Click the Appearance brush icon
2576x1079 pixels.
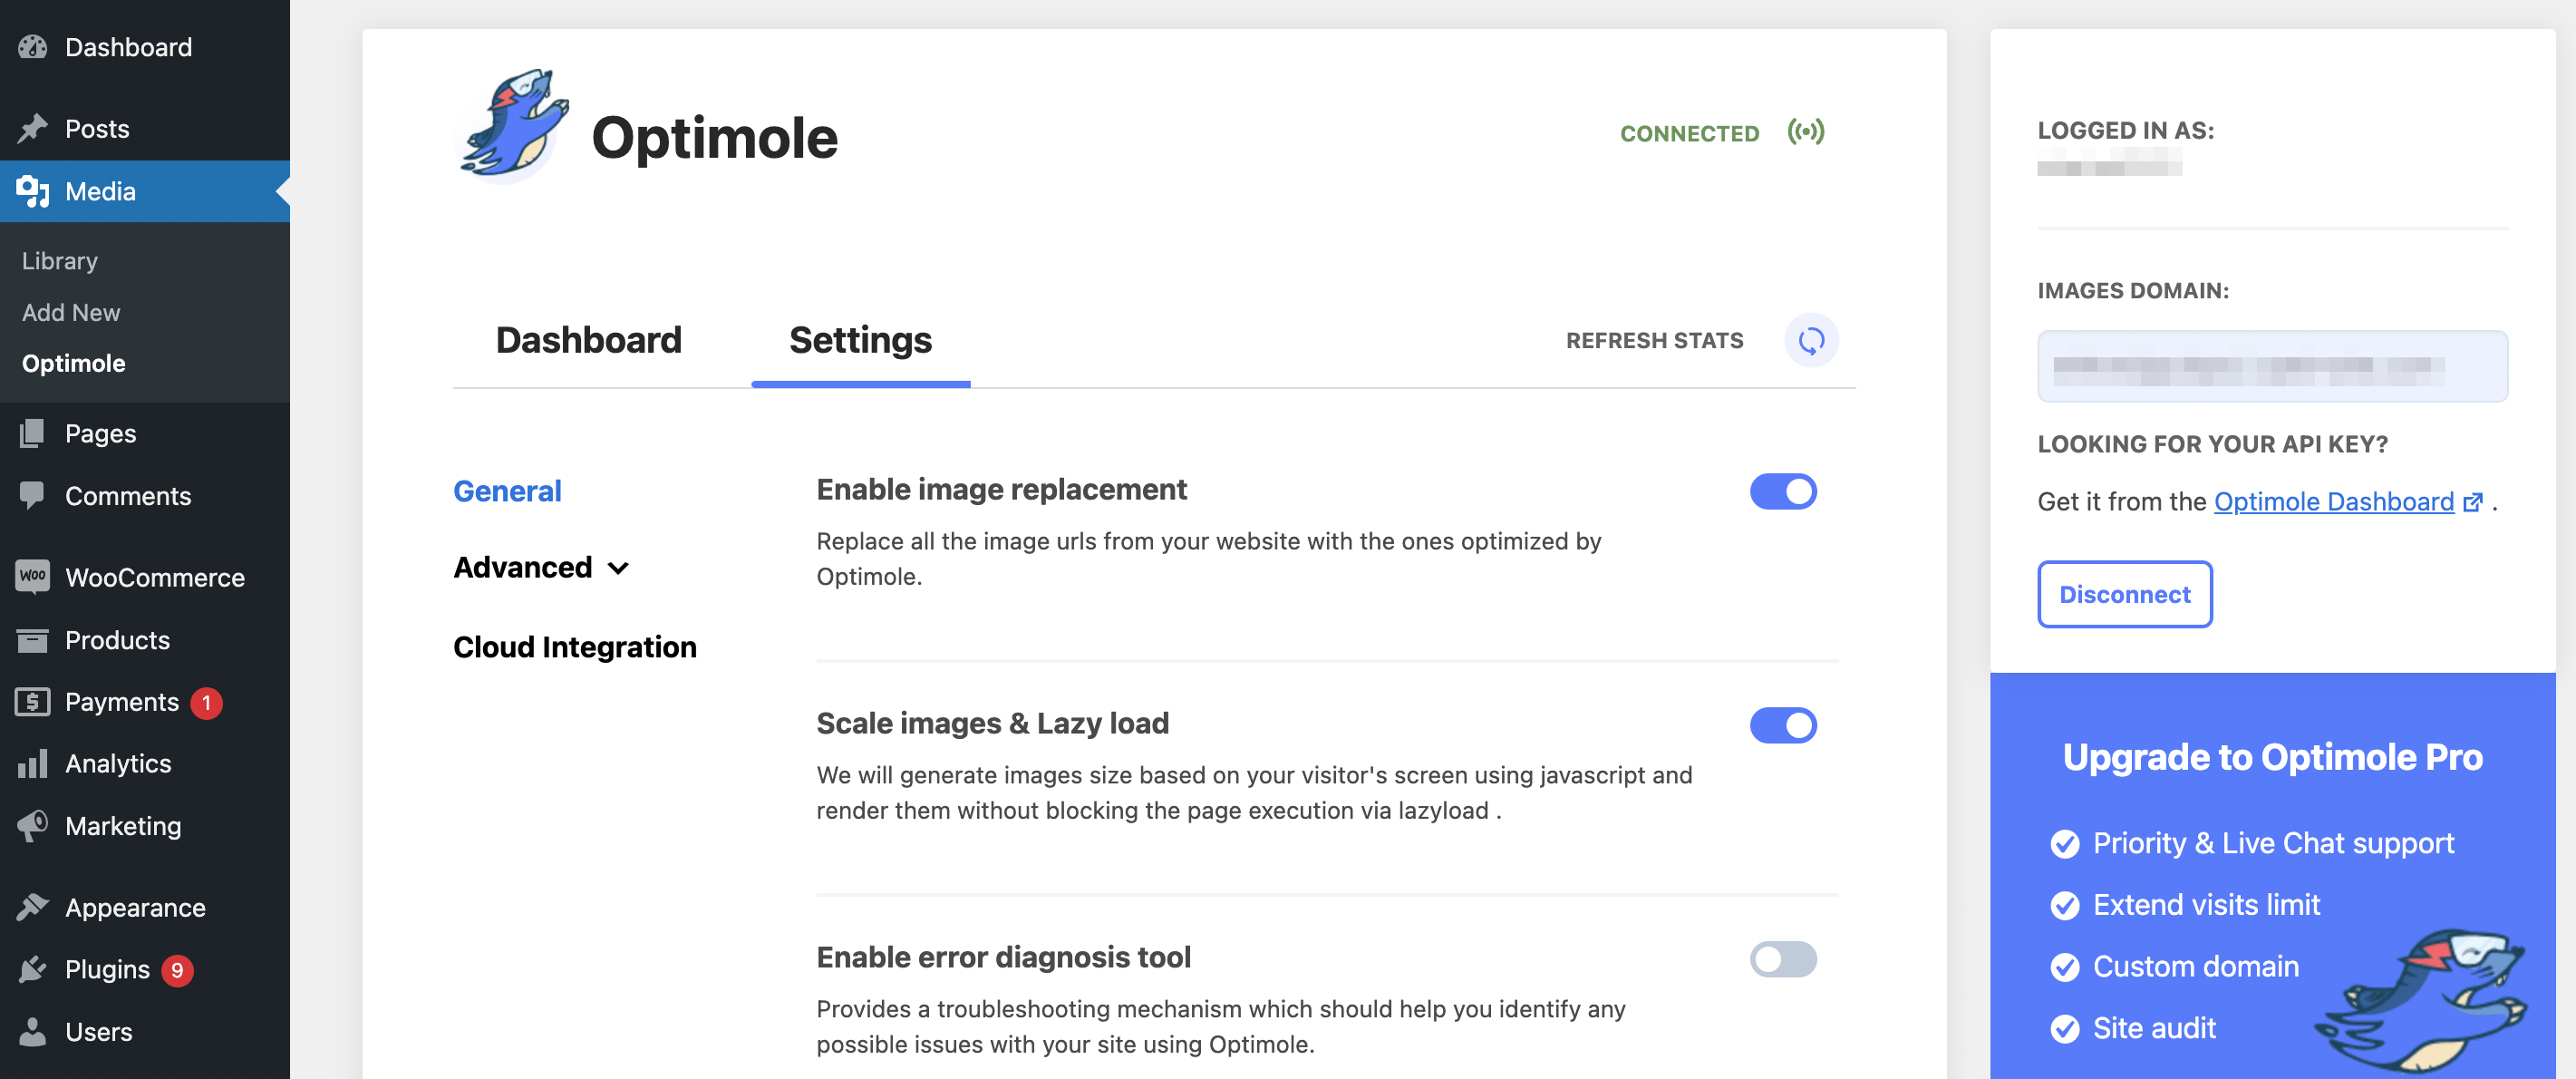(x=33, y=907)
